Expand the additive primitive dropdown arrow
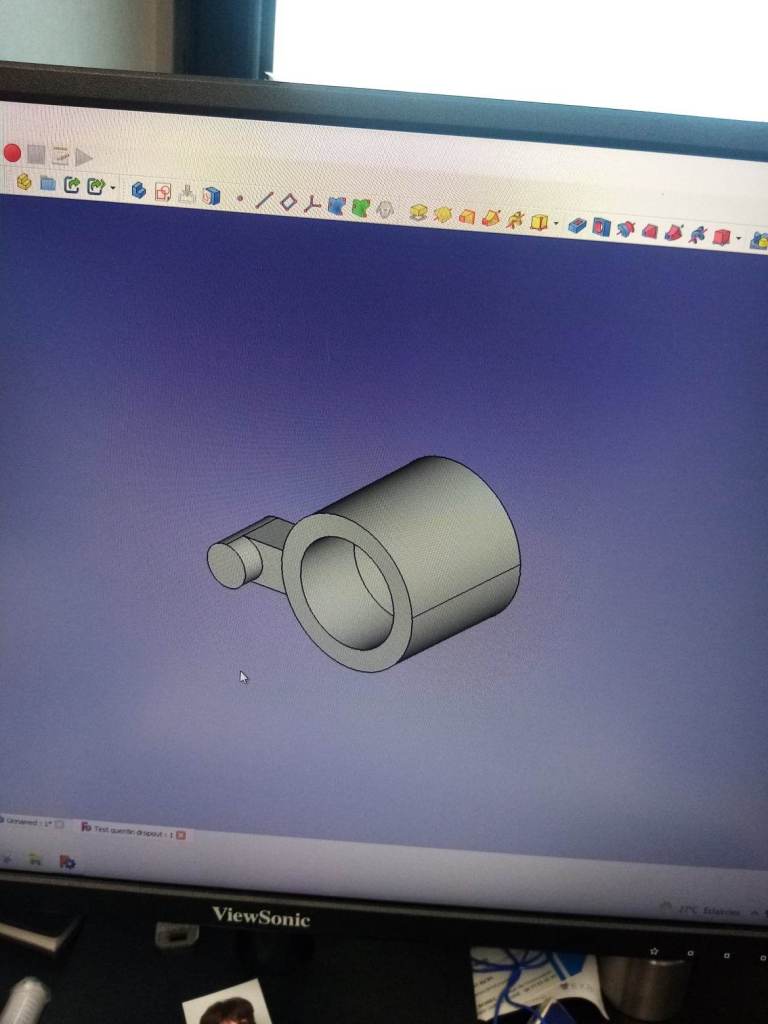 [x=555, y=224]
